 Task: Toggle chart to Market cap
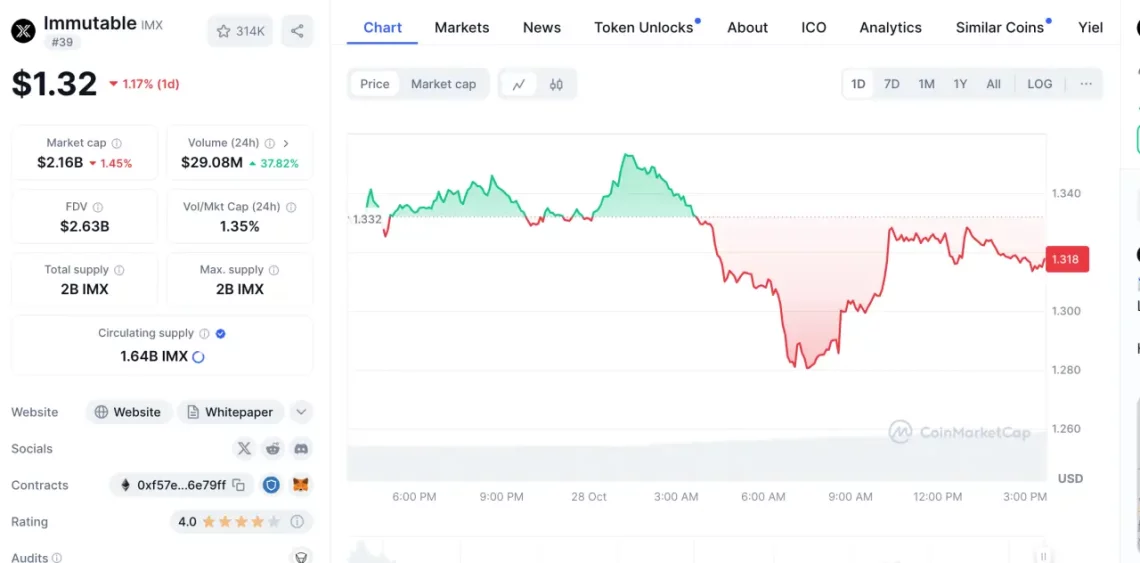coord(443,84)
